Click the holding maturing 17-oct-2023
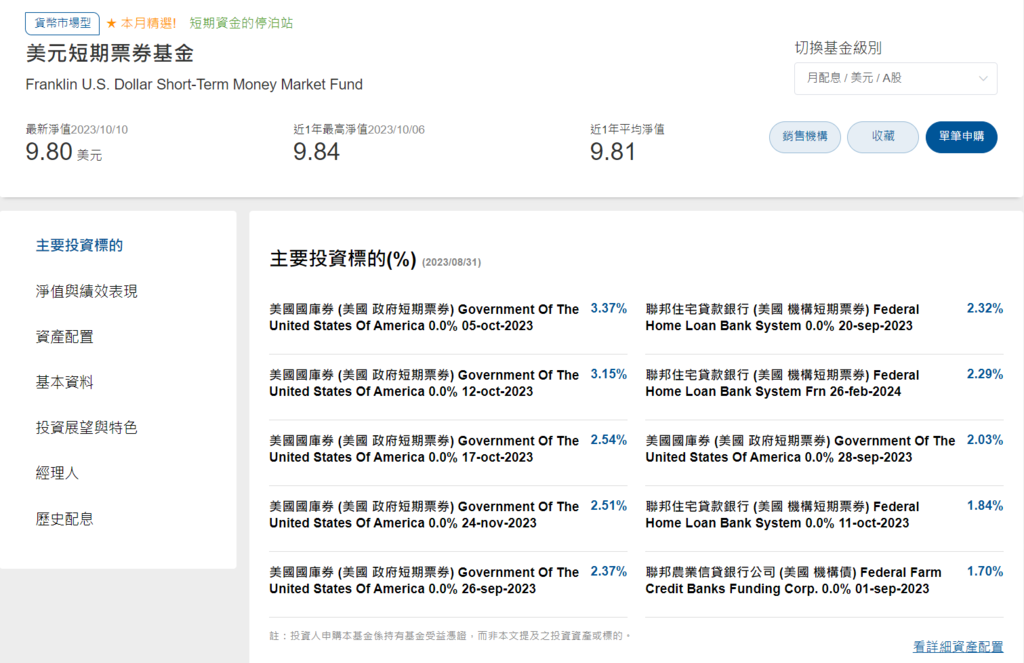This screenshot has height=663, width=1024. (424, 449)
